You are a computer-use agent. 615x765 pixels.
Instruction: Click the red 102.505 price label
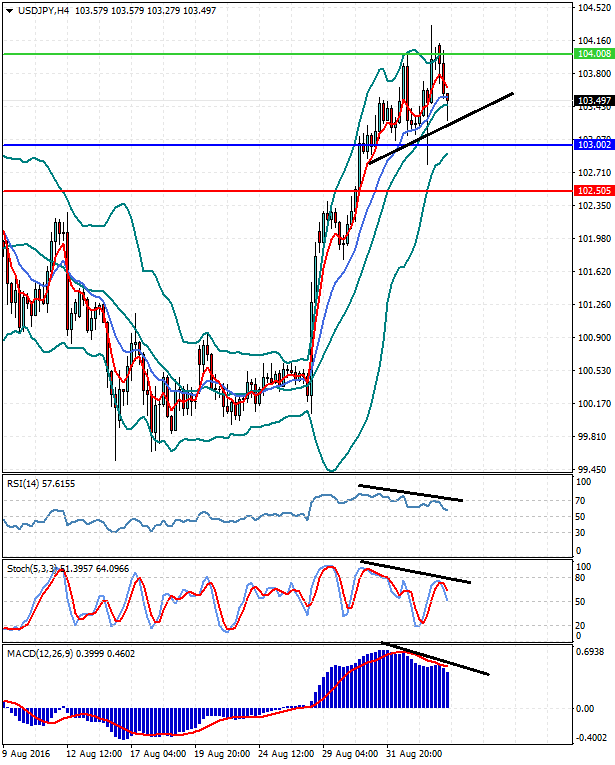(x=593, y=190)
